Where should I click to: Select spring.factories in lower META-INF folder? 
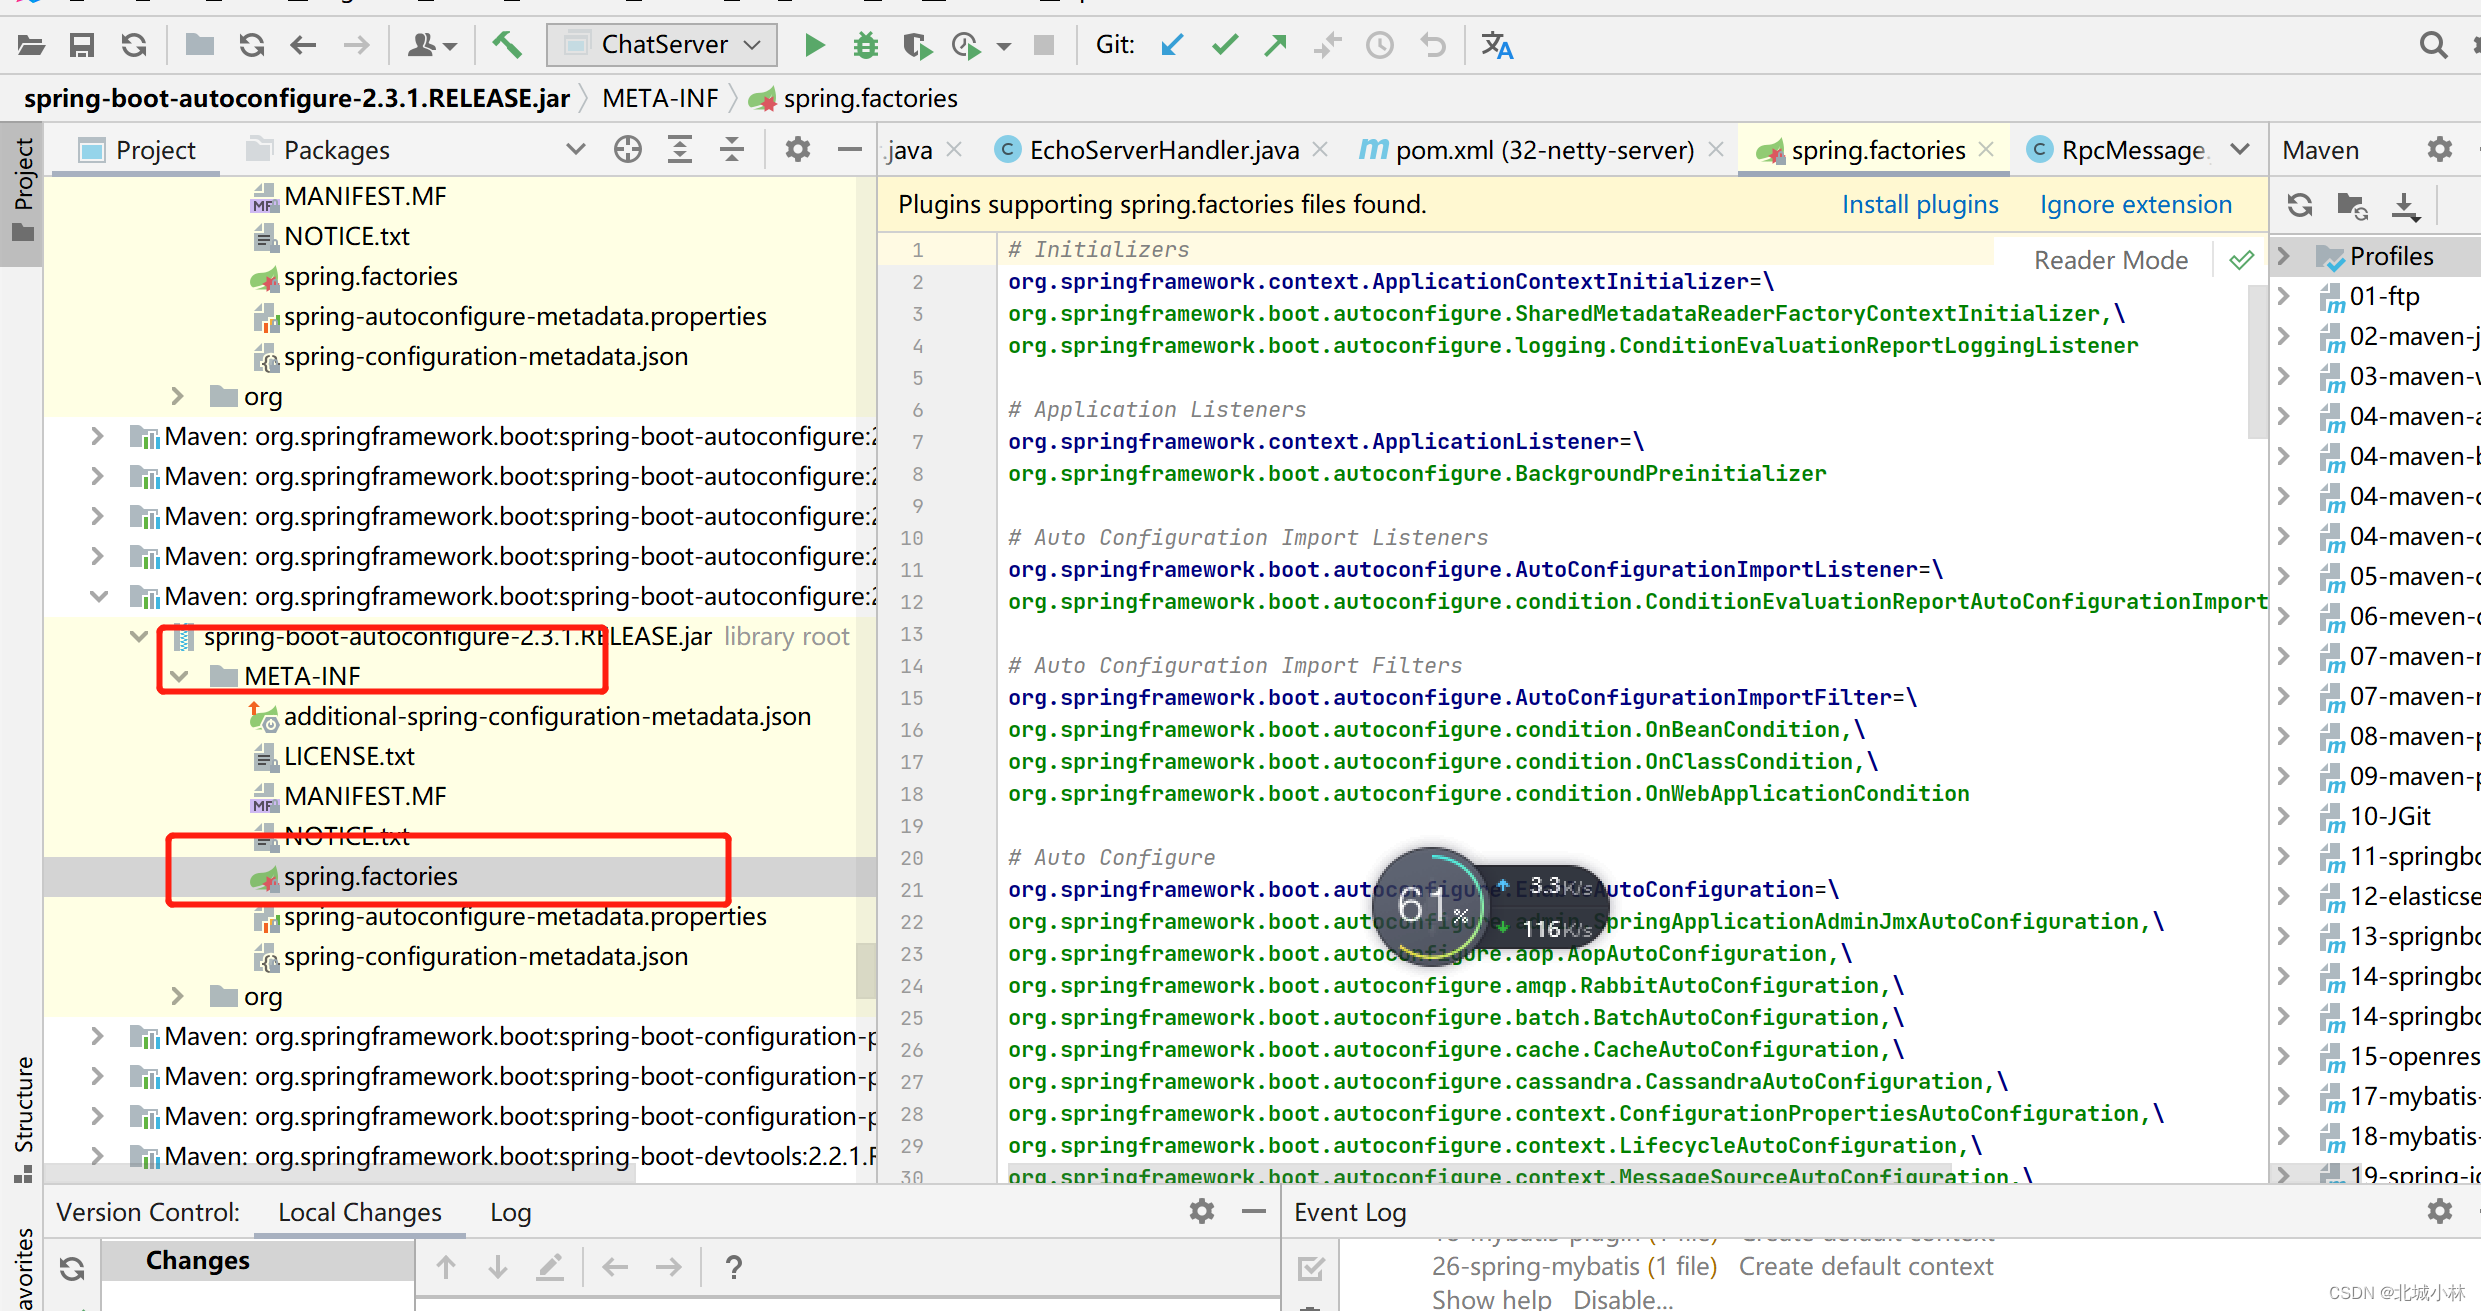pos(370,877)
